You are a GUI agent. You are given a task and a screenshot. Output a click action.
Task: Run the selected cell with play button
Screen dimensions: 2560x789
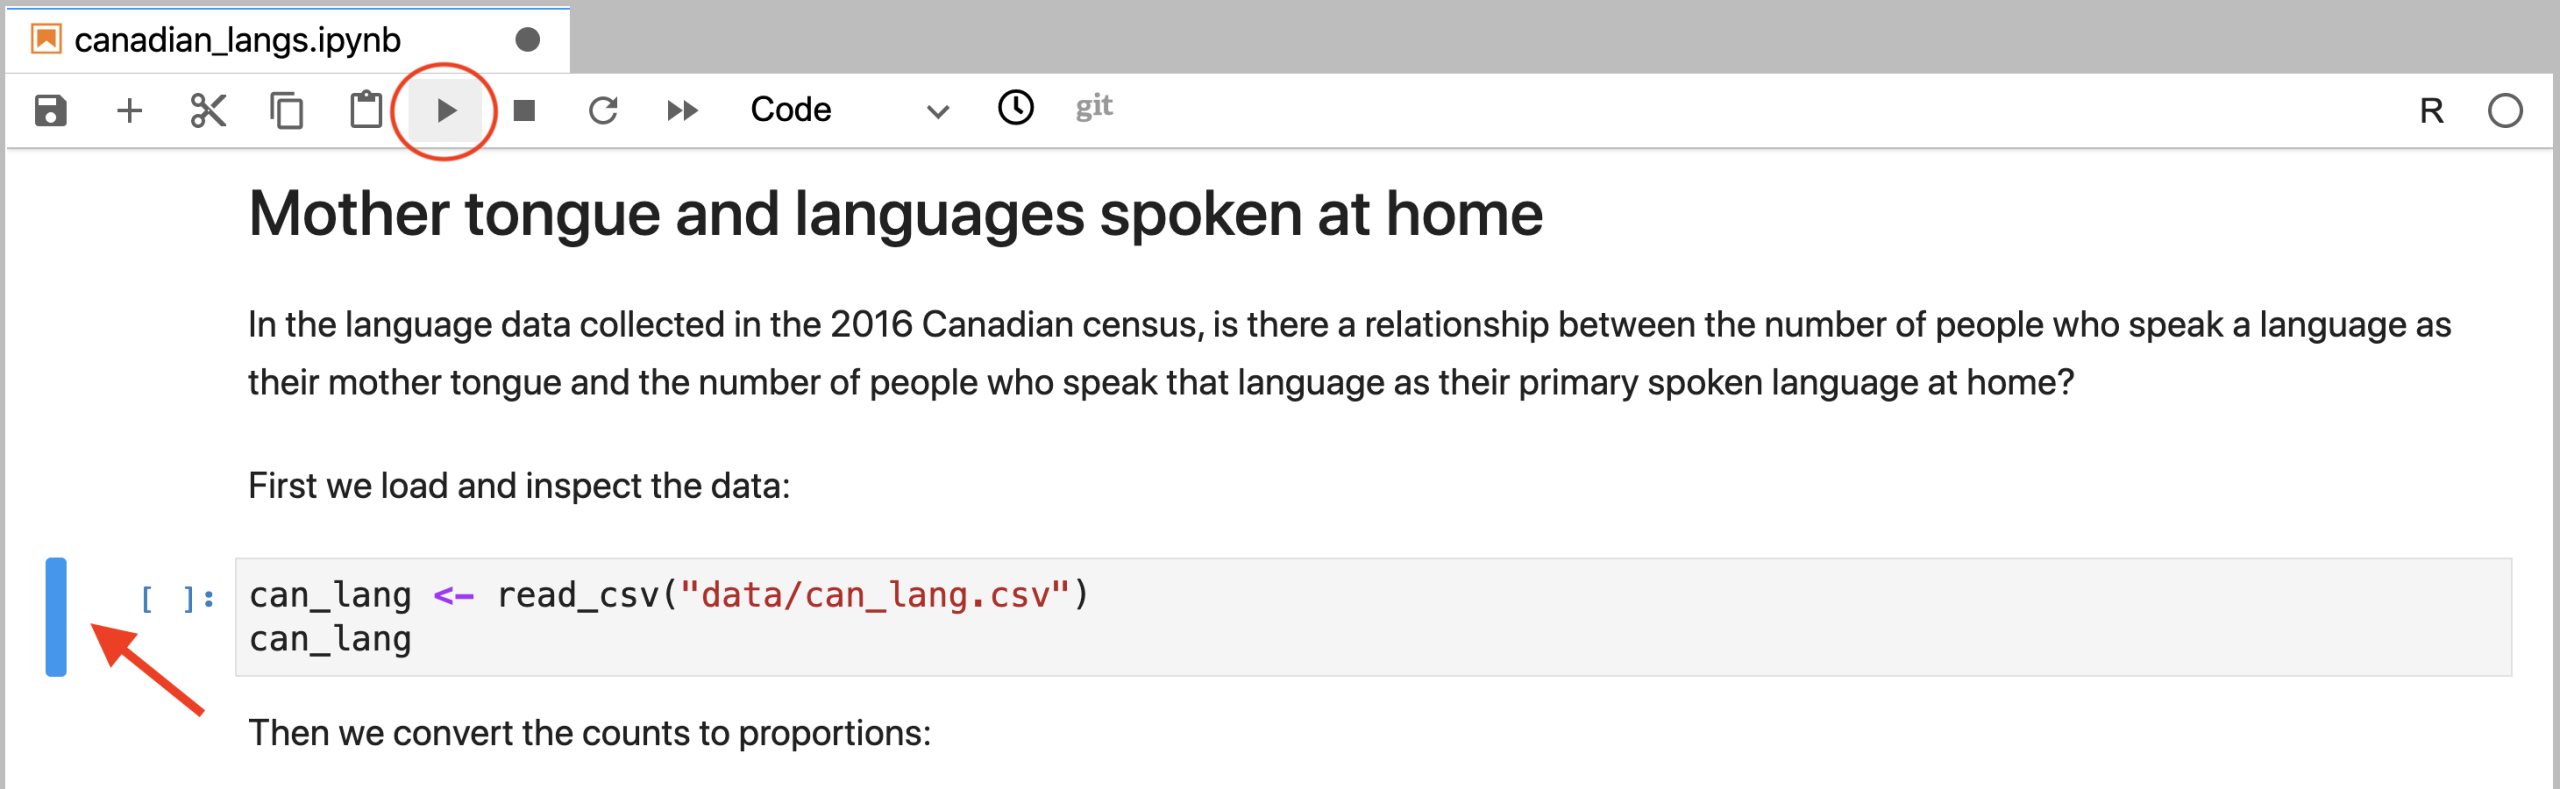pos(446,110)
